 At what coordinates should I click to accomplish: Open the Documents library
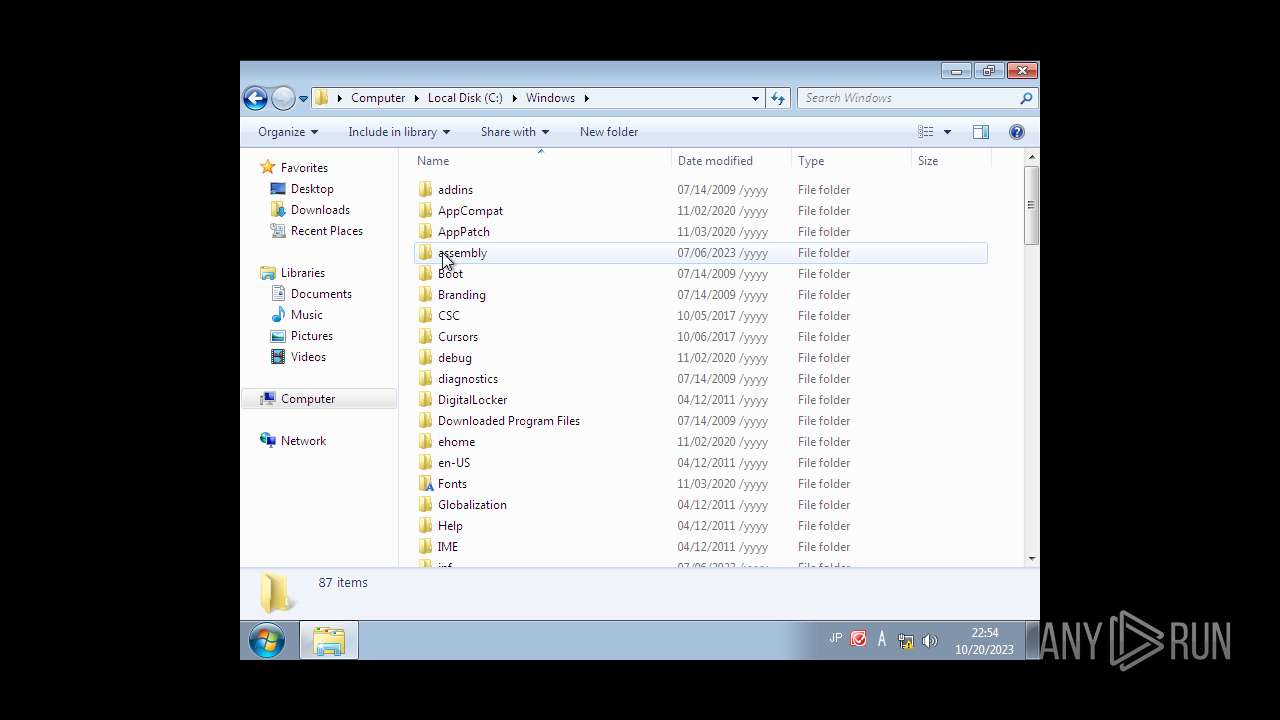[321, 294]
